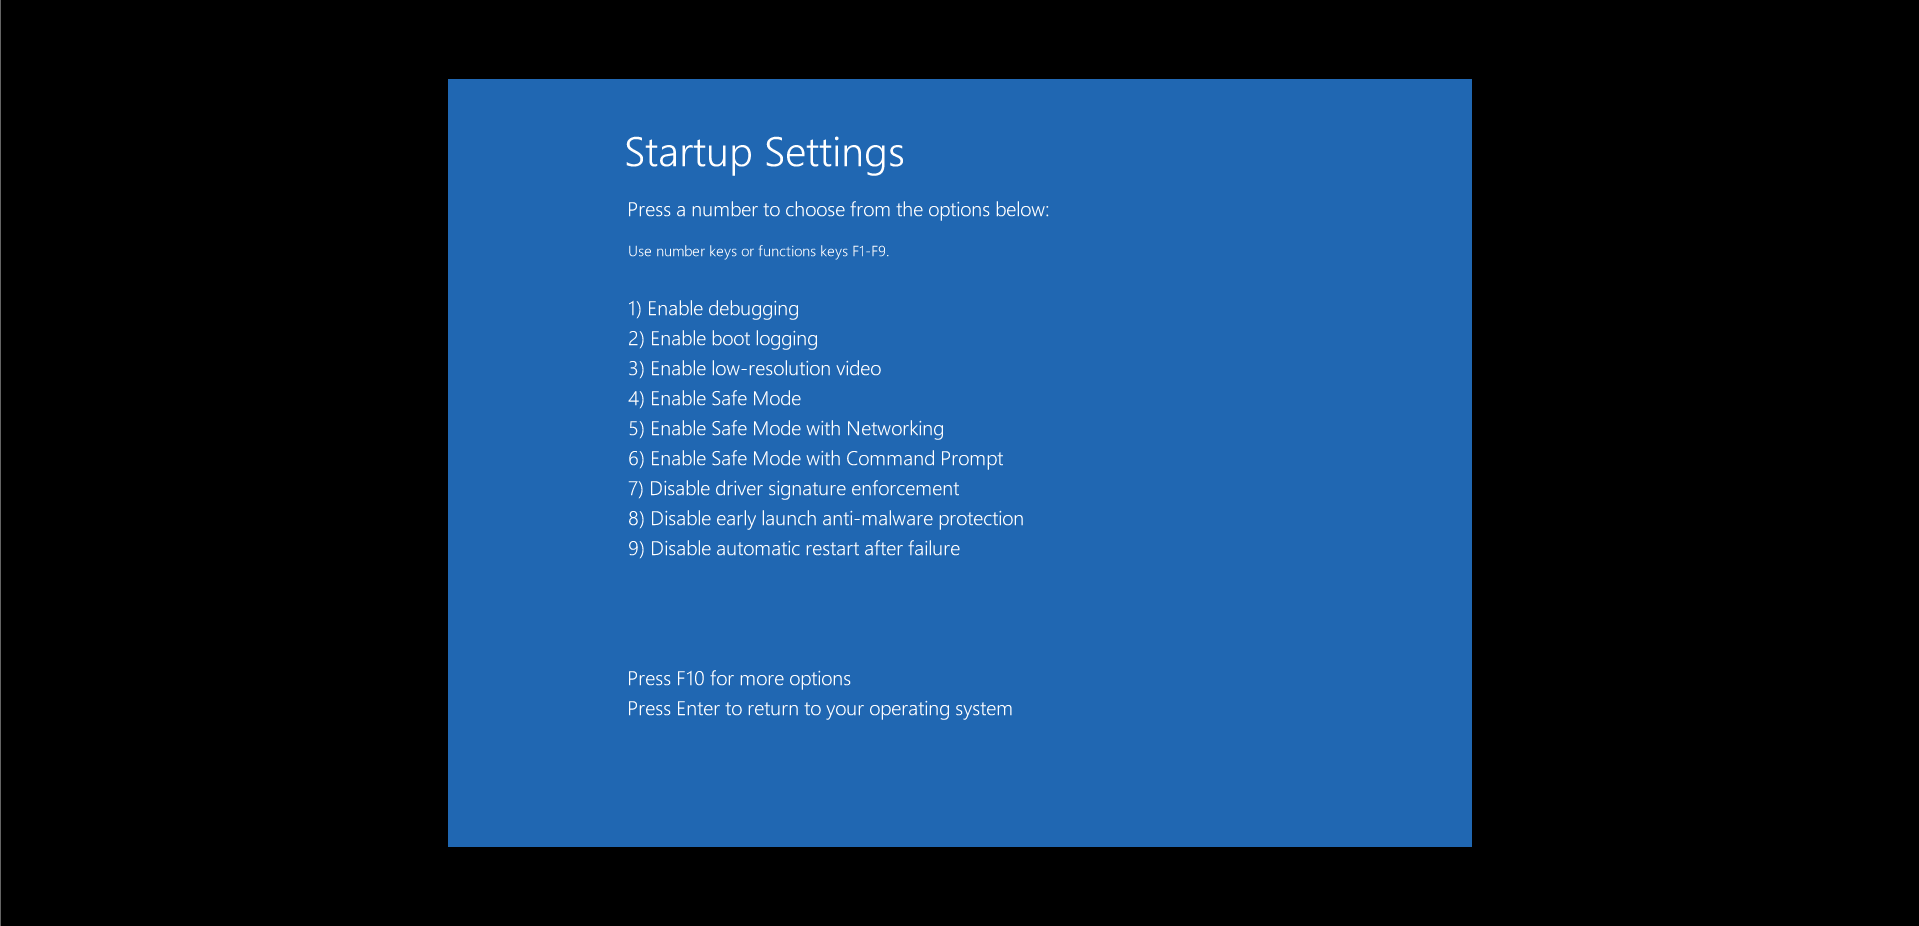Click the word 'Enter' in the footer
This screenshot has height=926, width=1919.
tap(698, 709)
